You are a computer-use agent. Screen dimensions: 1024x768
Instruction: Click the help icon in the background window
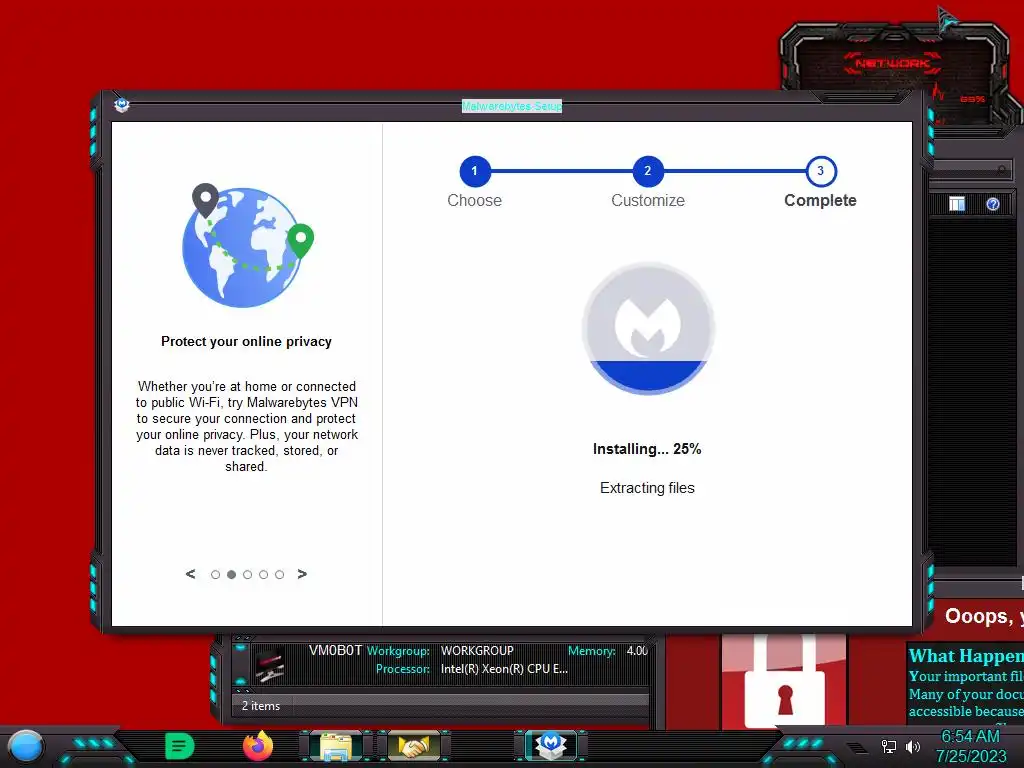993,204
